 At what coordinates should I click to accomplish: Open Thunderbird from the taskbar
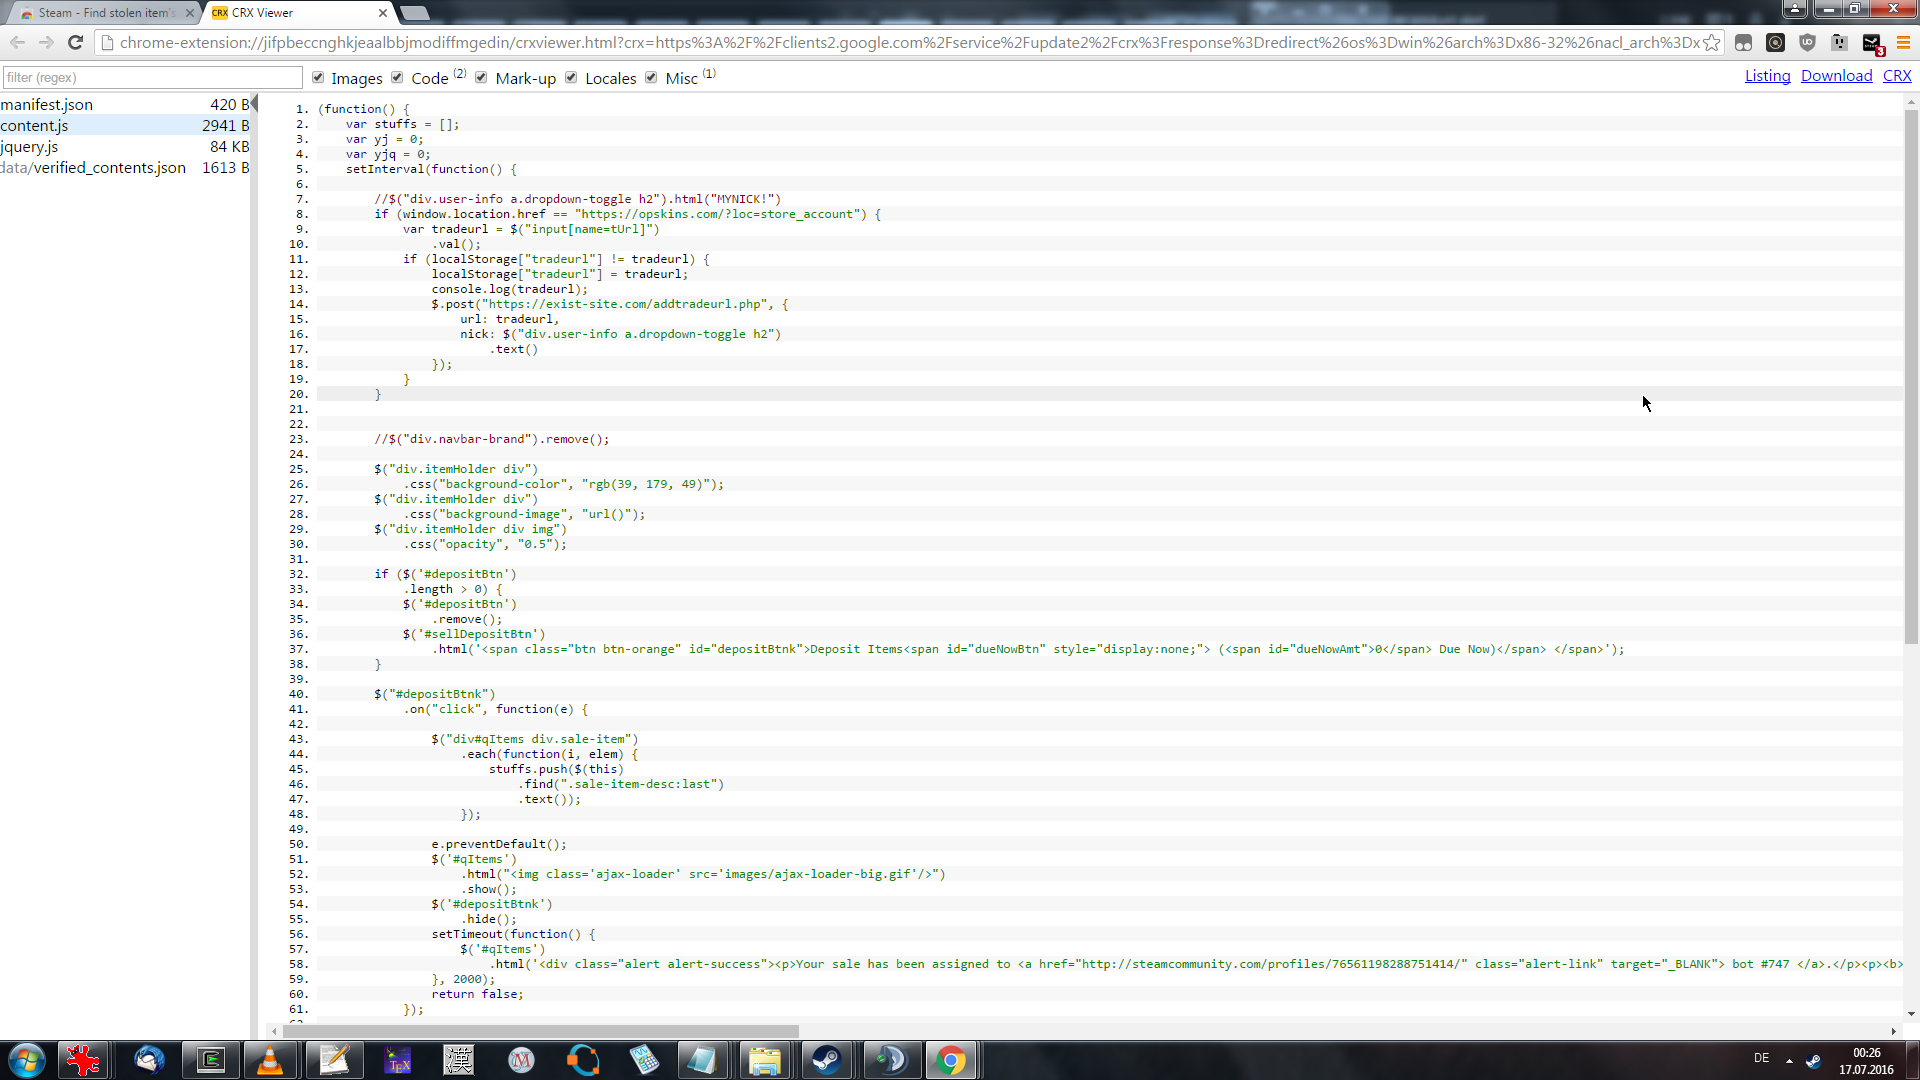pos(149,1060)
